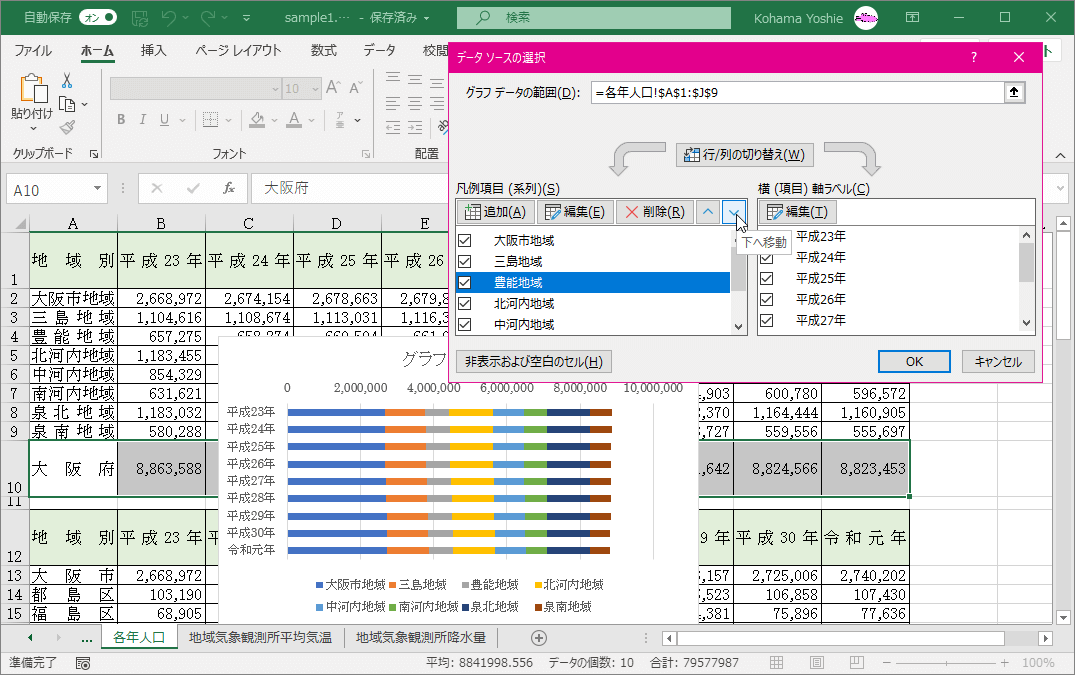
Task: Open the Paste (貼り付け) dropdown arrow
Action: [32, 130]
